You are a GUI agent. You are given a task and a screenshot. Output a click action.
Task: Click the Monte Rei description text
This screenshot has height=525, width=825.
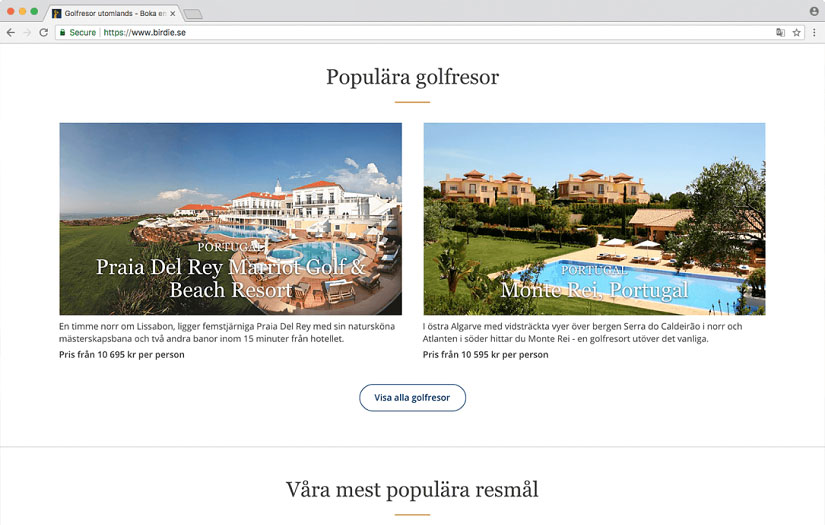pyautogui.click(x=582, y=332)
